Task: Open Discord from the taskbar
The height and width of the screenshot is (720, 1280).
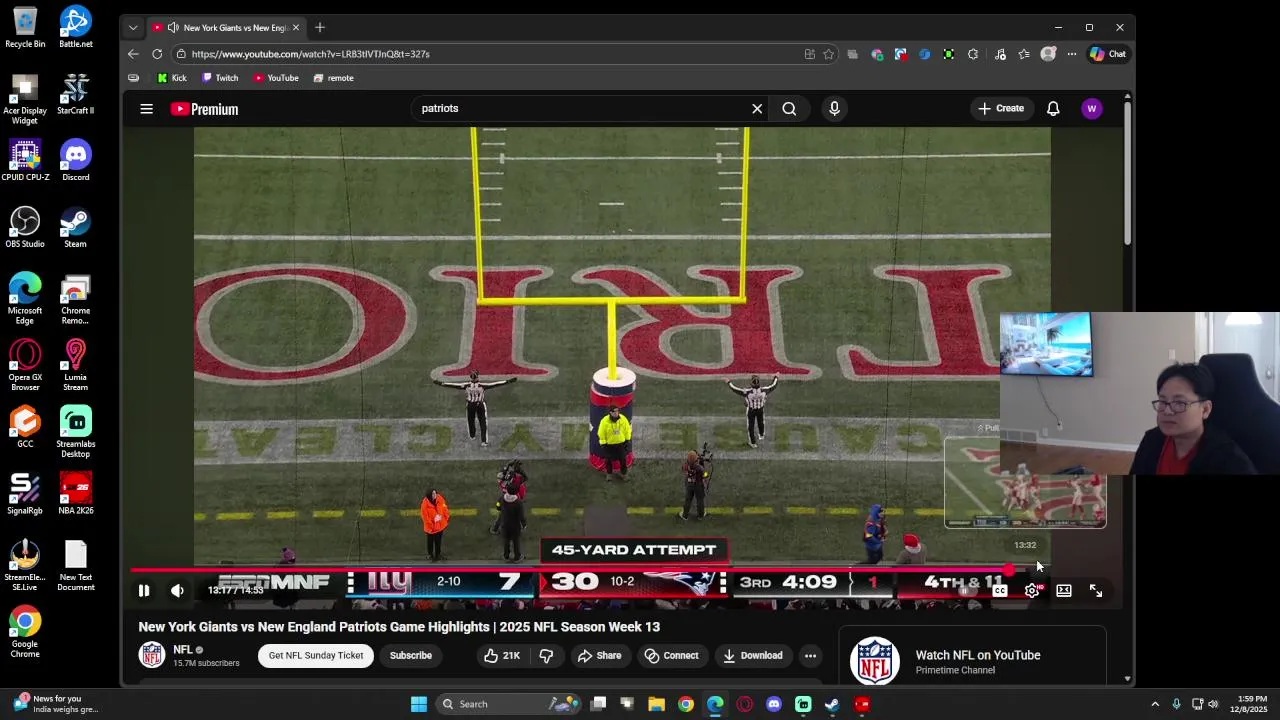Action: 774,704
